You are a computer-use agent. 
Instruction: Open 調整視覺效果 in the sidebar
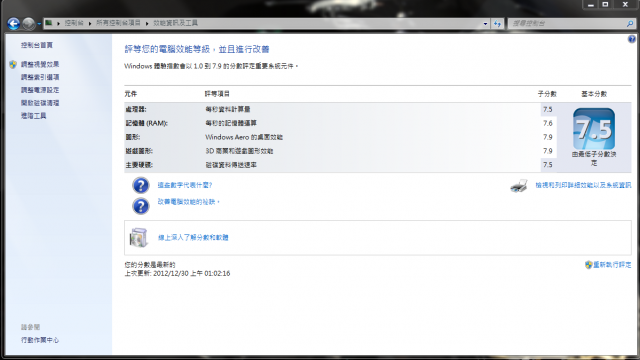coord(40,64)
